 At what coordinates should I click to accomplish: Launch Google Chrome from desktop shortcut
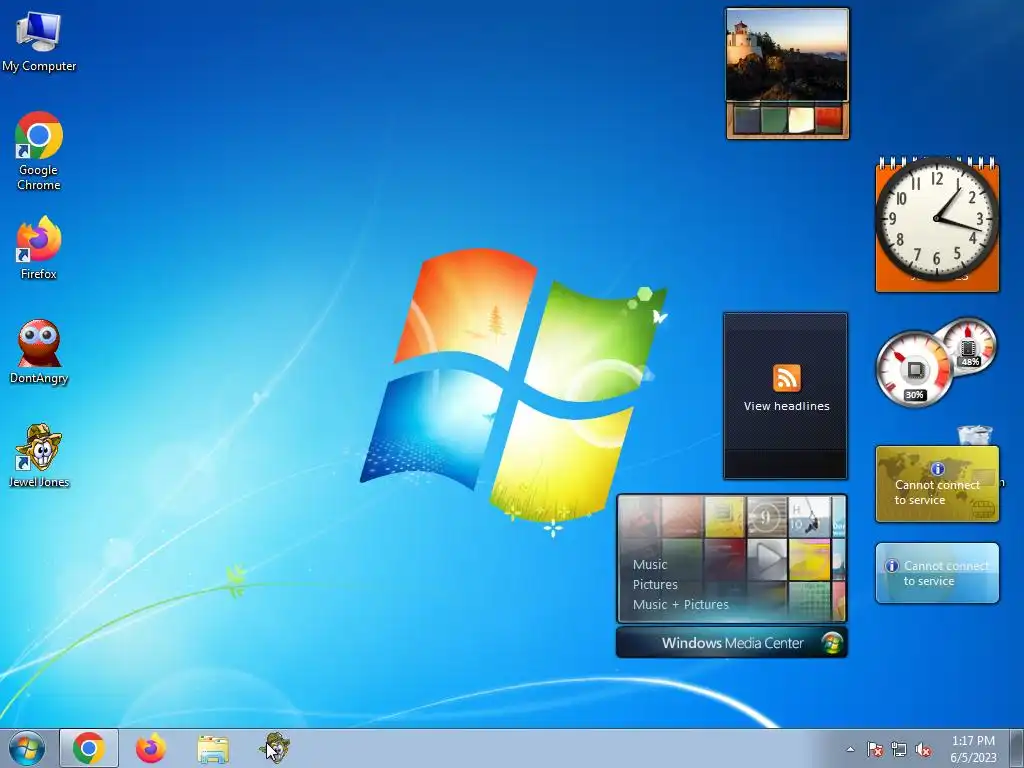pos(39,151)
